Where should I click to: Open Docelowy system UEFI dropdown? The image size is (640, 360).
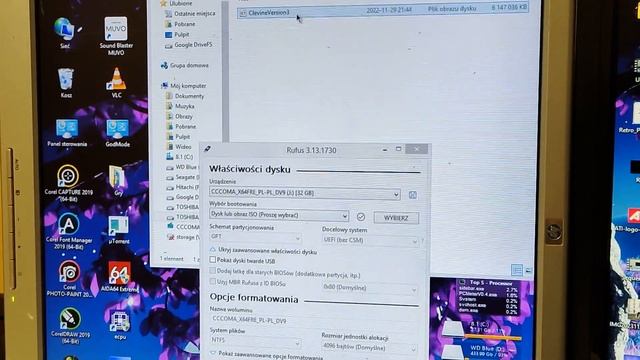pos(370,240)
